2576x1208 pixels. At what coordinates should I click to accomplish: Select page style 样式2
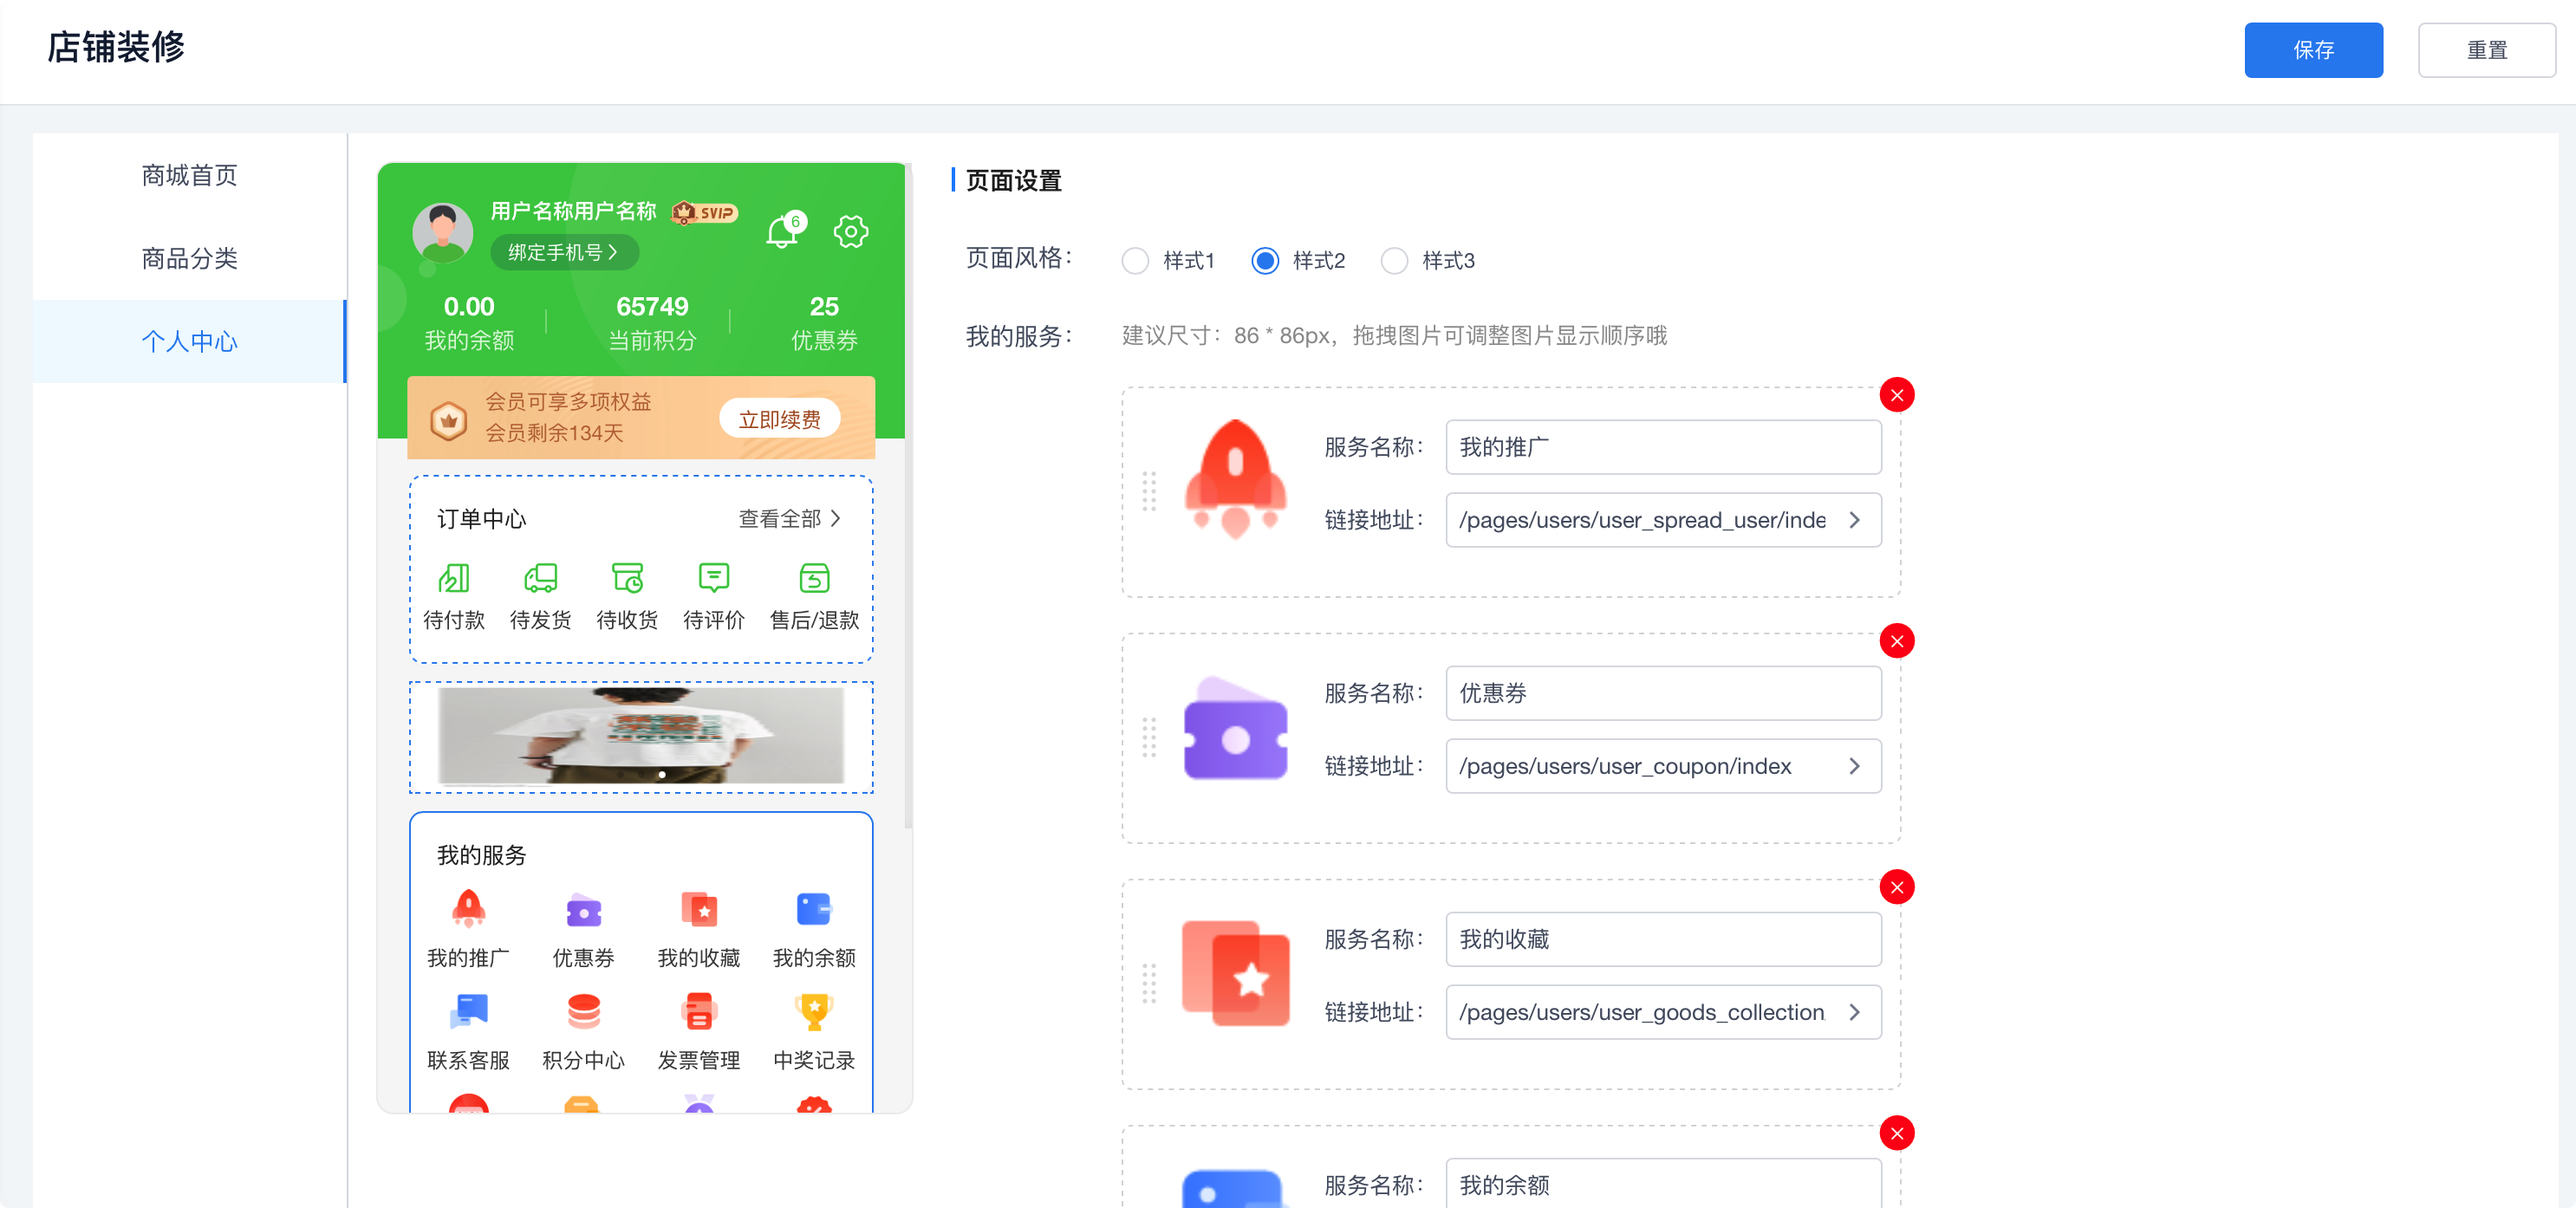coord(1265,261)
